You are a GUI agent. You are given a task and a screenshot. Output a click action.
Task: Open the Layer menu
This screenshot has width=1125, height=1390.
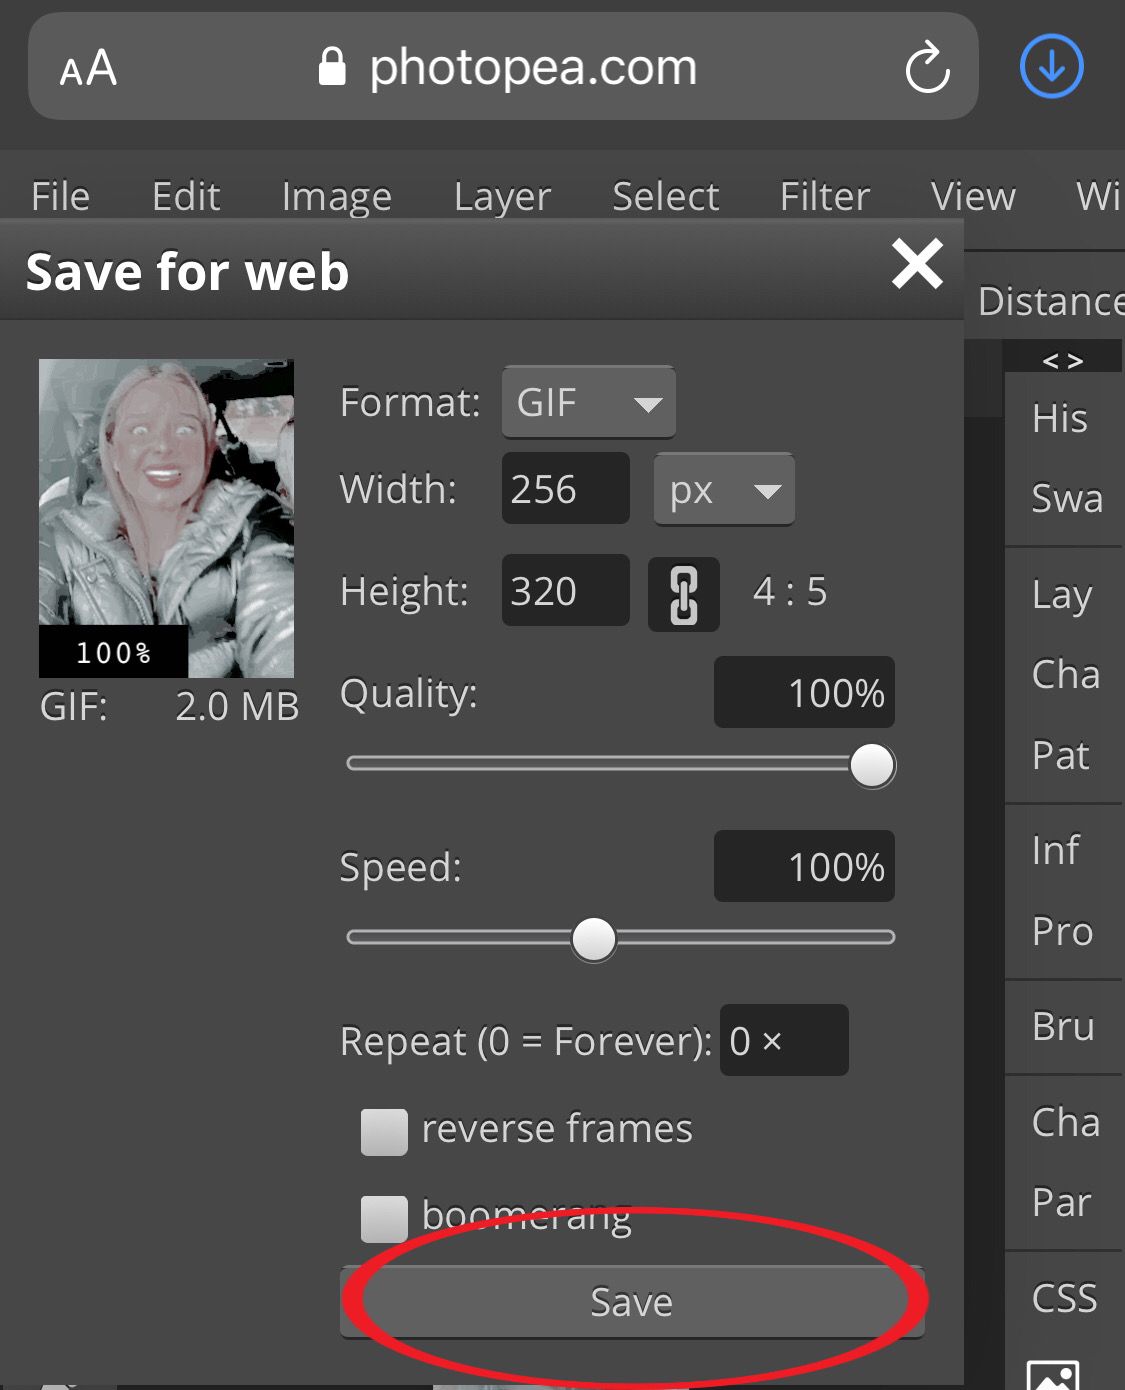502,196
